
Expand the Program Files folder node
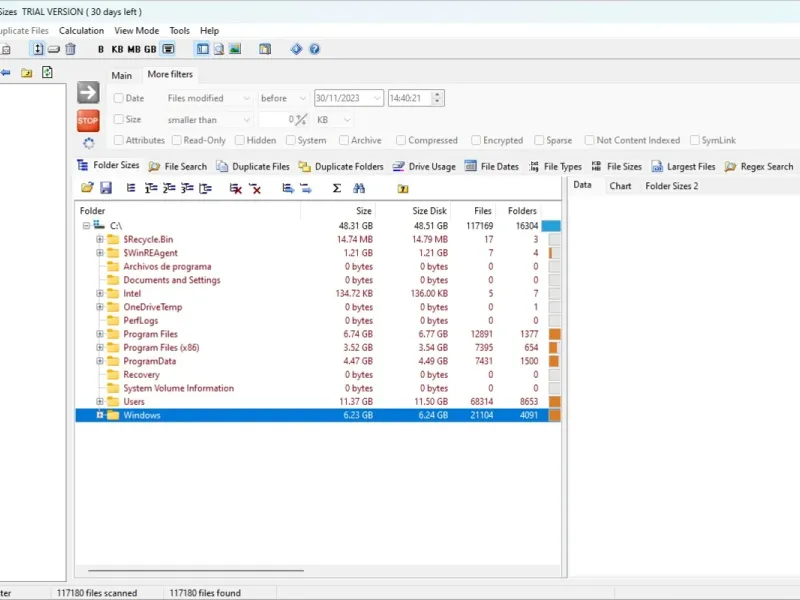pos(100,334)
